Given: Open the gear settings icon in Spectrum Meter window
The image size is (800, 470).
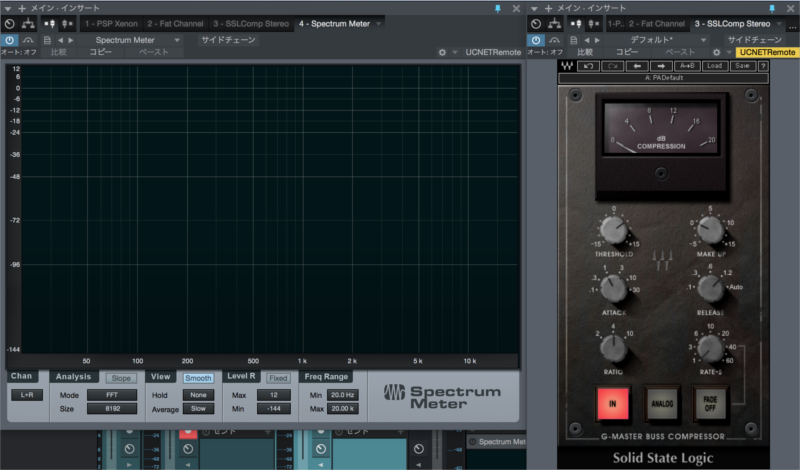Looking at the screenshot, I should (442, 52).
